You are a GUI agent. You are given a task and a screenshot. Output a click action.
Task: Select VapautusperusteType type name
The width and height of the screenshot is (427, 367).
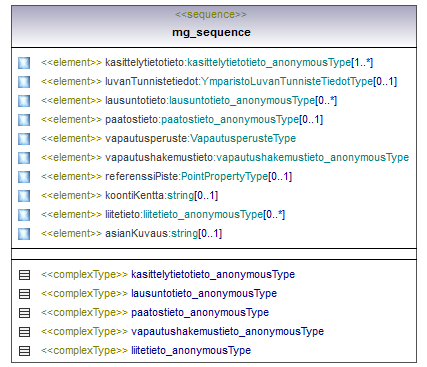coord(243,138)
